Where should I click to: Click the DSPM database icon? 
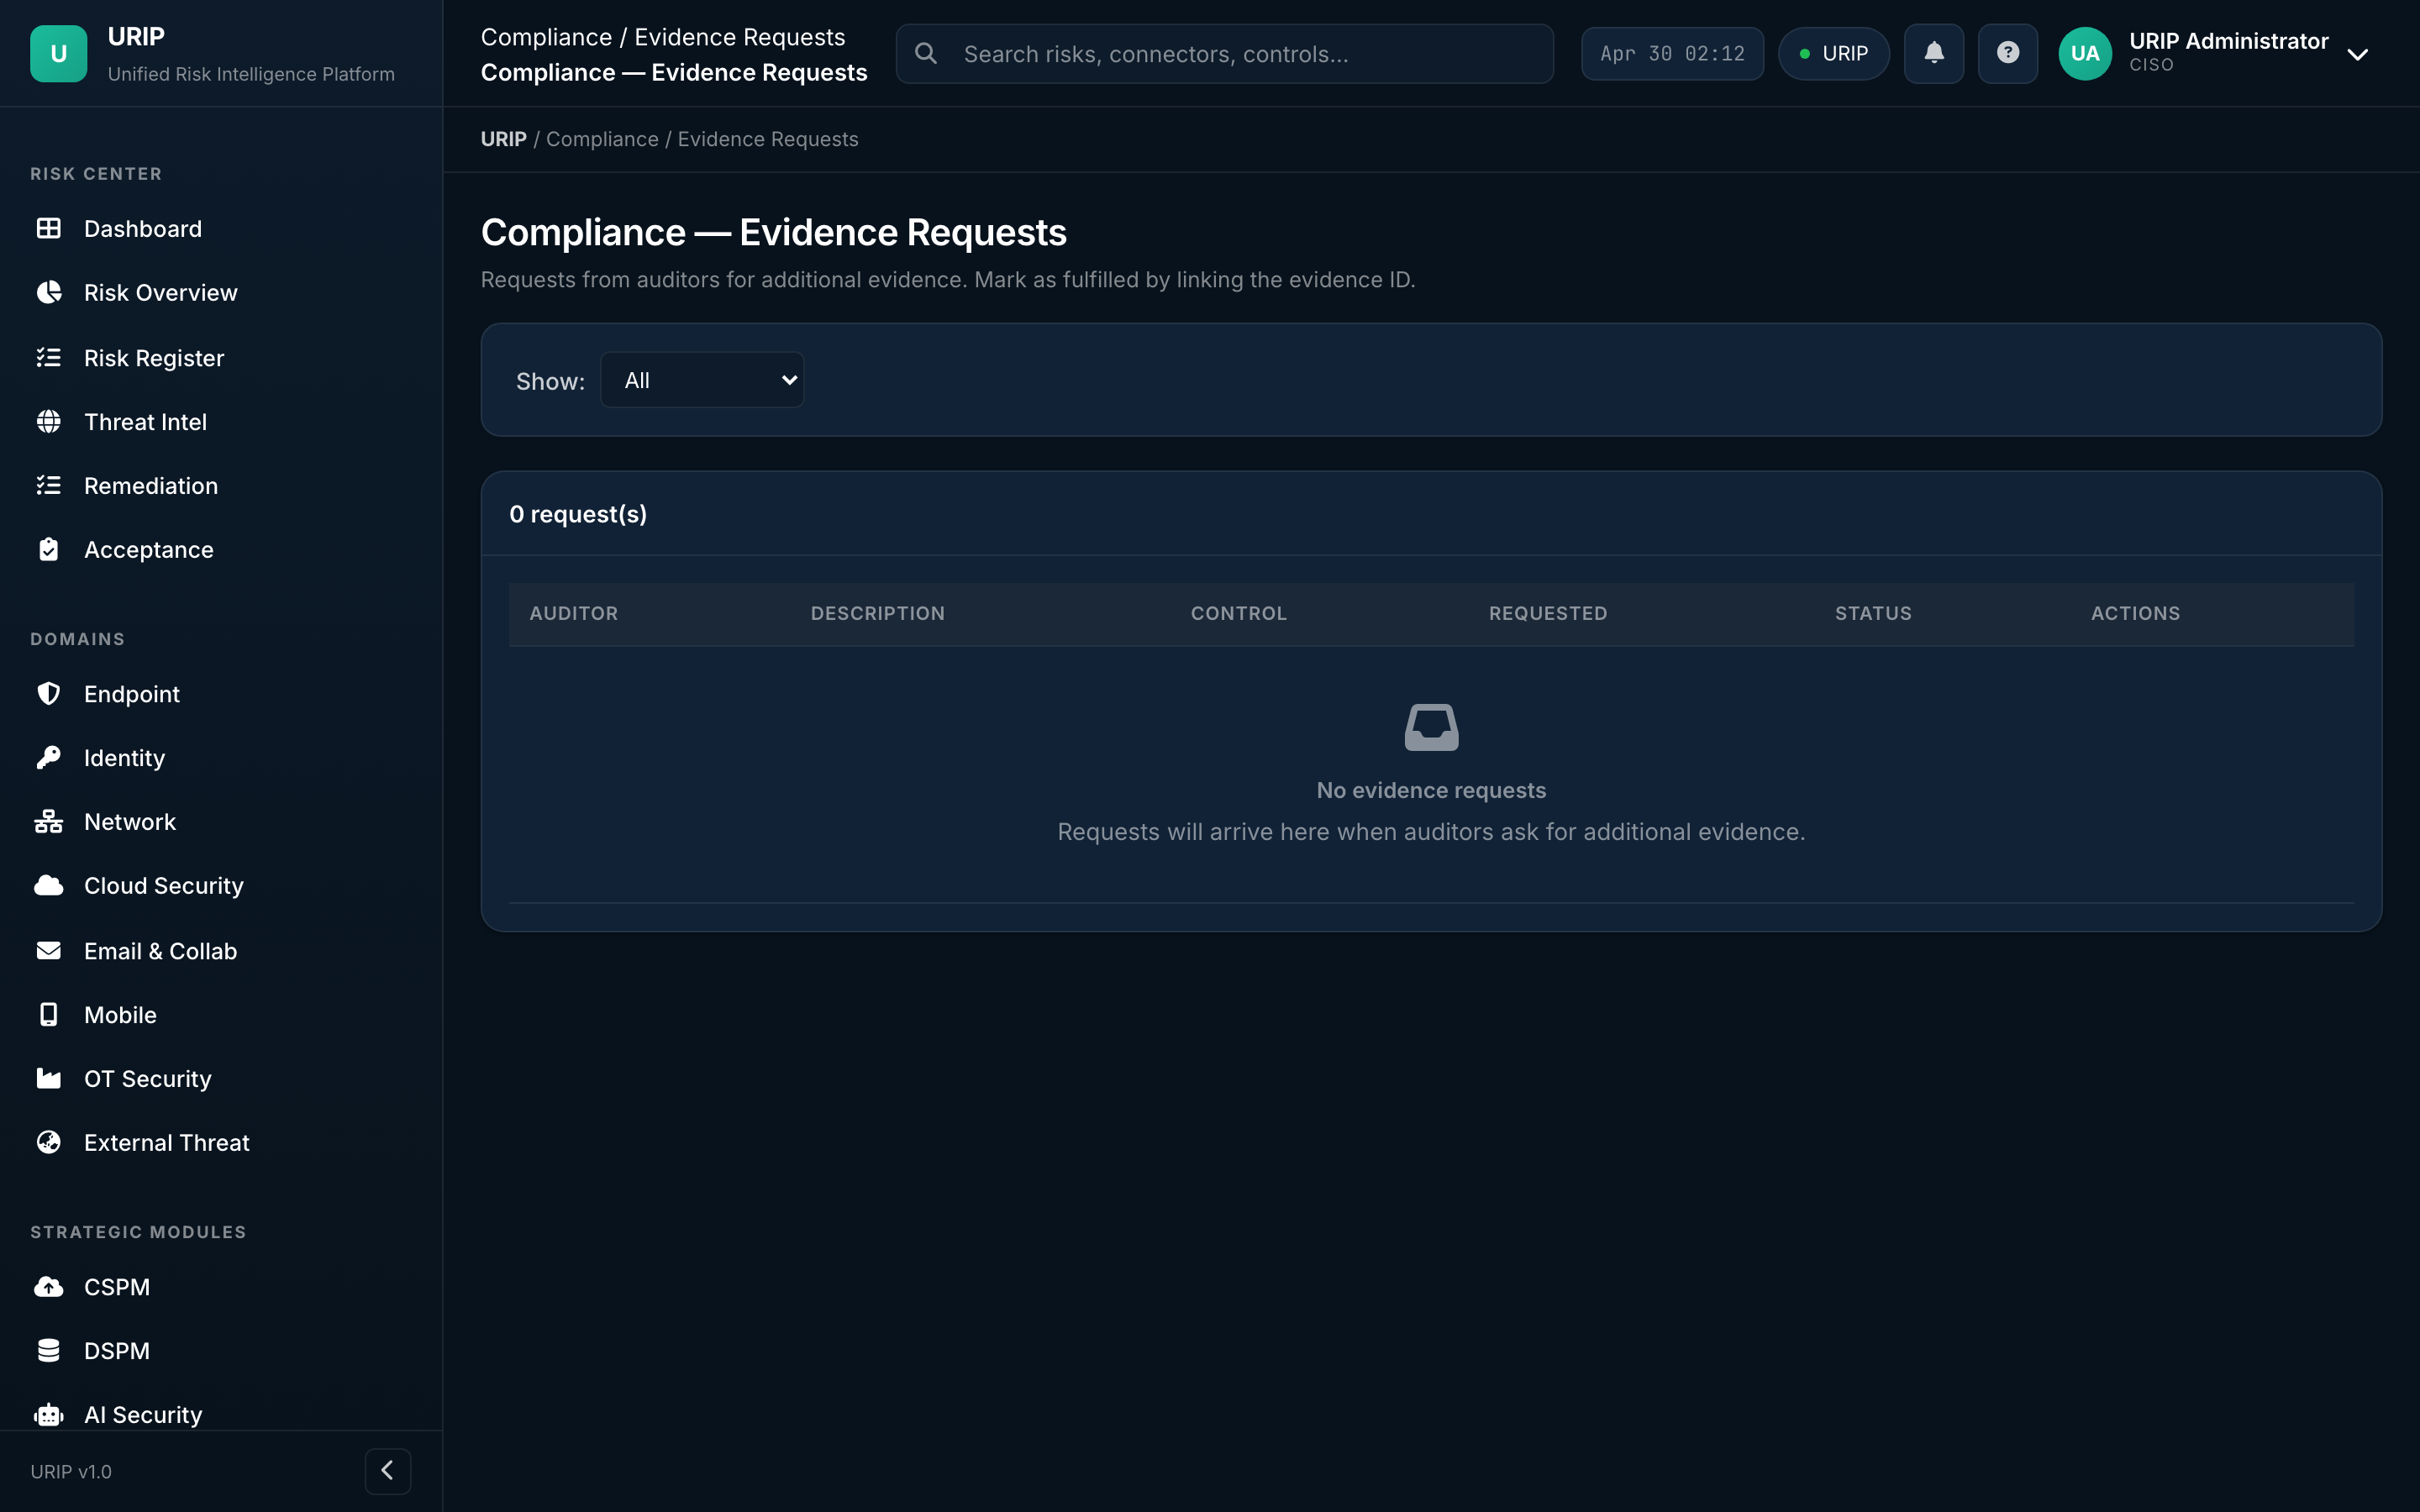point(48,1351)
